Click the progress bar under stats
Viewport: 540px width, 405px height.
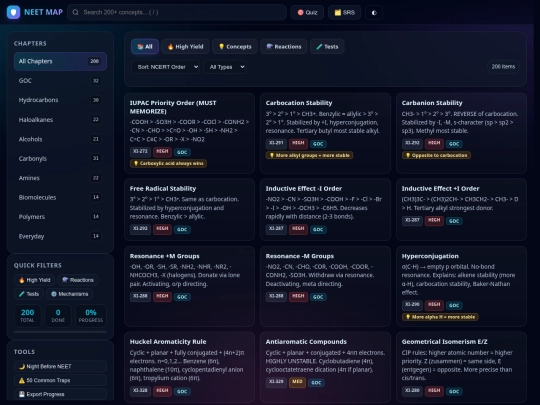pos(60,332)
